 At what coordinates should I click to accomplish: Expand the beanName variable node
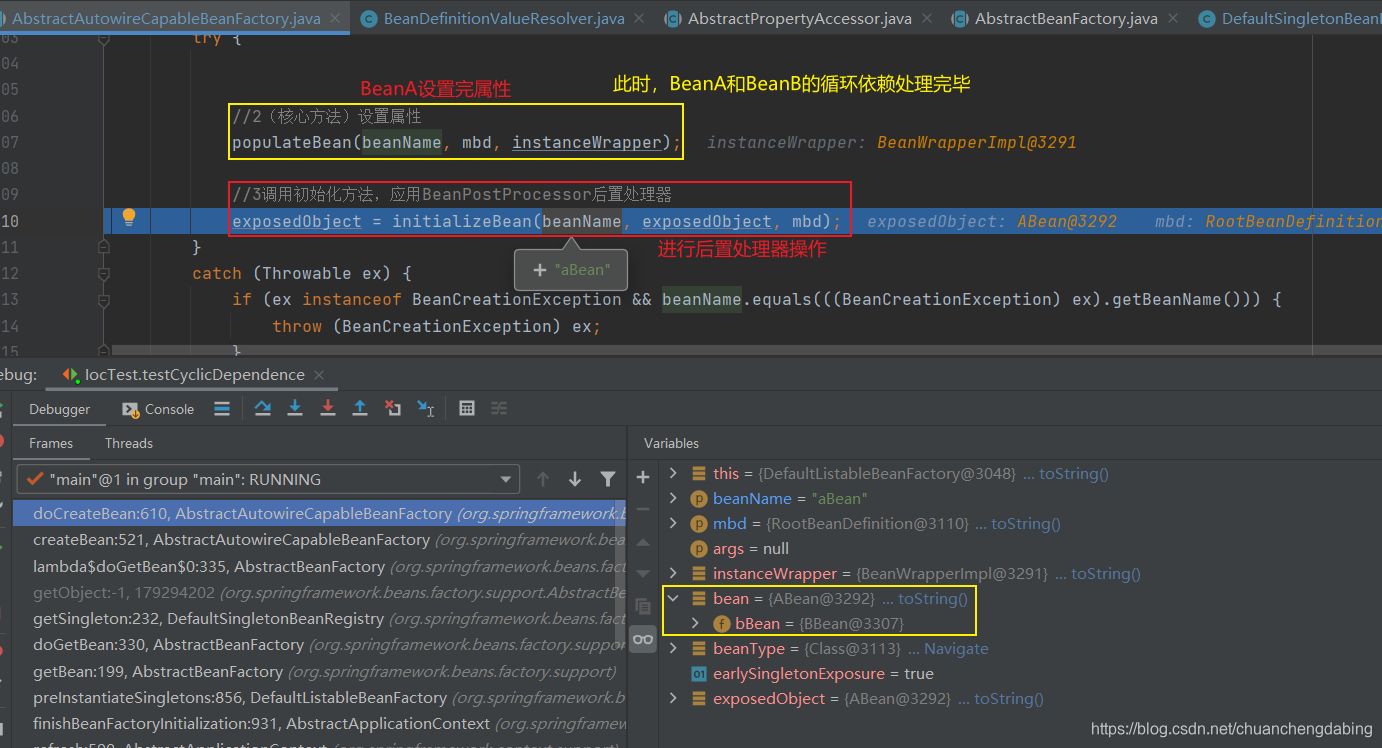673,498
